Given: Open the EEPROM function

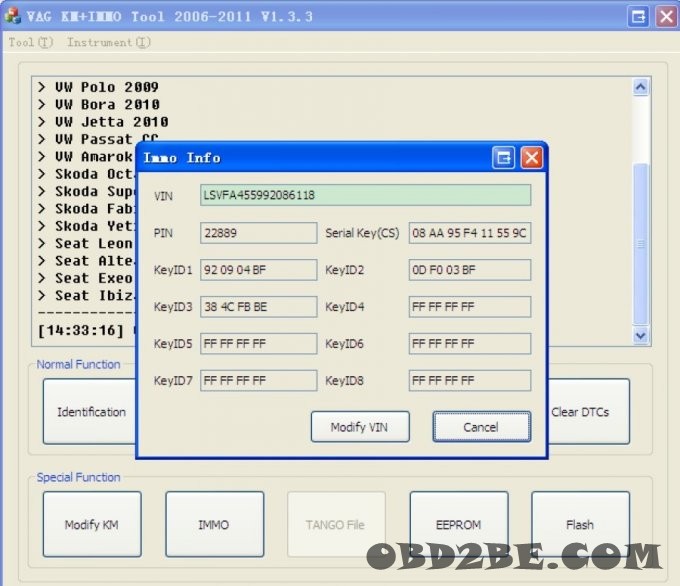Looking at the screenshot, I should tap(459, 524).
